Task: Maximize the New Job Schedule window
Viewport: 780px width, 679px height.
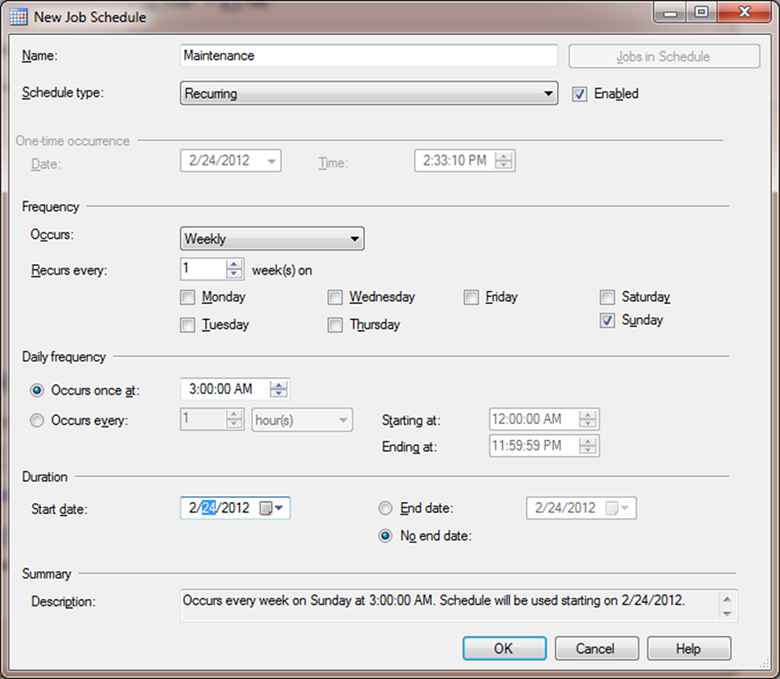Action: (701, 12)
